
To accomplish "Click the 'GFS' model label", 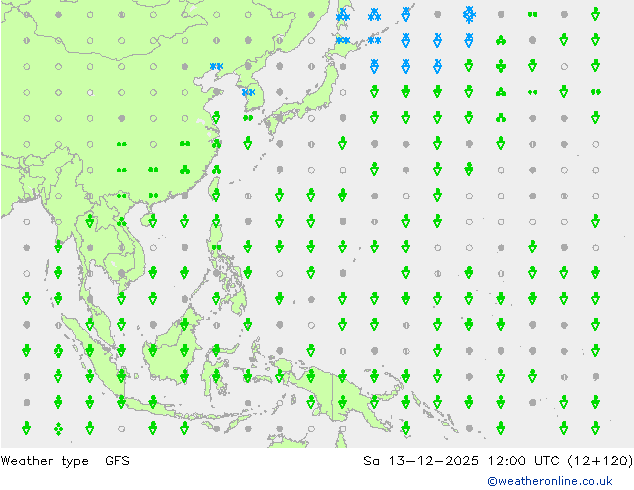I will [x=117, y=460].
